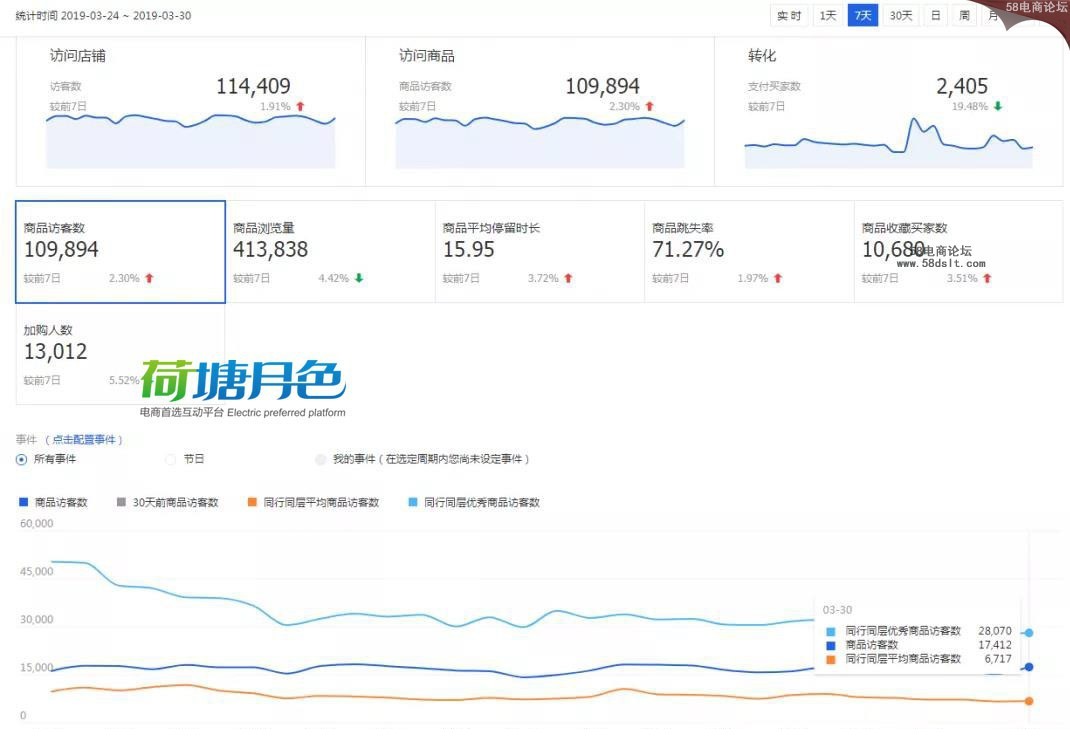Screen dimensions: 1070x752
Task: Toggle the 同行同层平均商品访客数 legend swatch
Action: tap(252, 502)
